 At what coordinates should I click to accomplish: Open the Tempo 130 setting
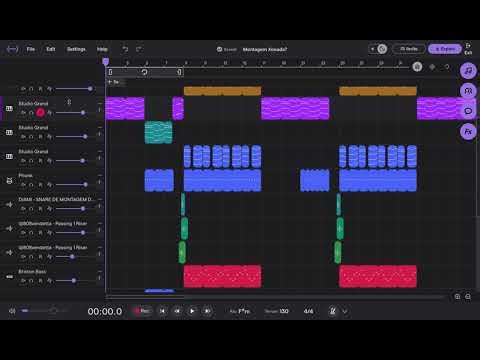(x=276, y=311)
